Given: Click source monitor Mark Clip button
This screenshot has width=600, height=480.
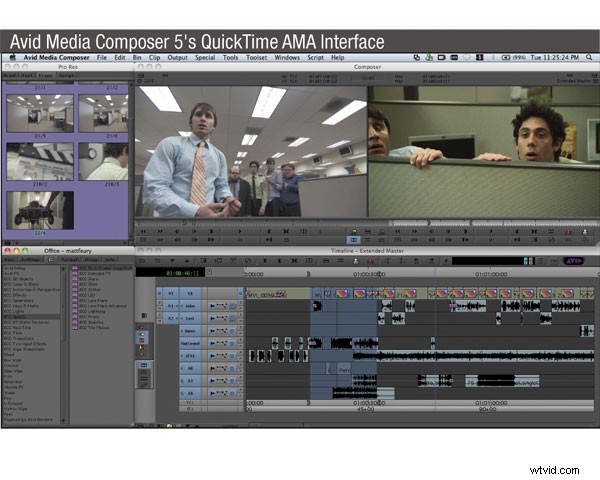Looking at the screenshot, I should click(286, 232).
